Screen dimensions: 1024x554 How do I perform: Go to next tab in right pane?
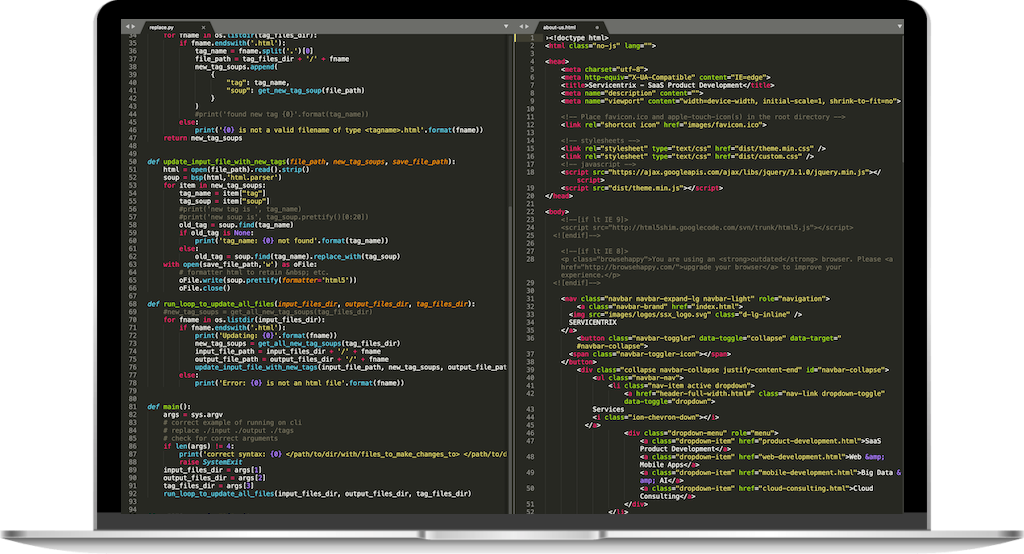[527, 27]
